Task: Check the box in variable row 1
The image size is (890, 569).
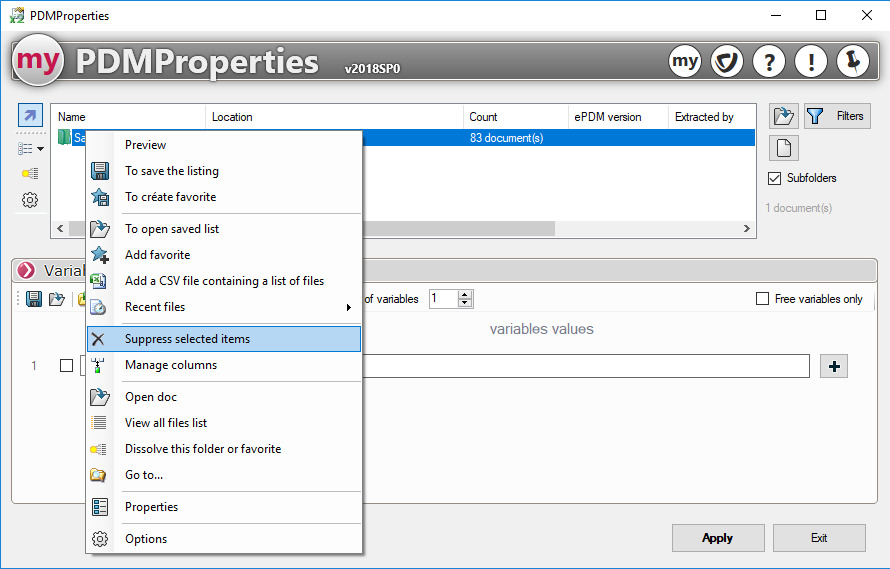Action: click(x=66, y=366)
